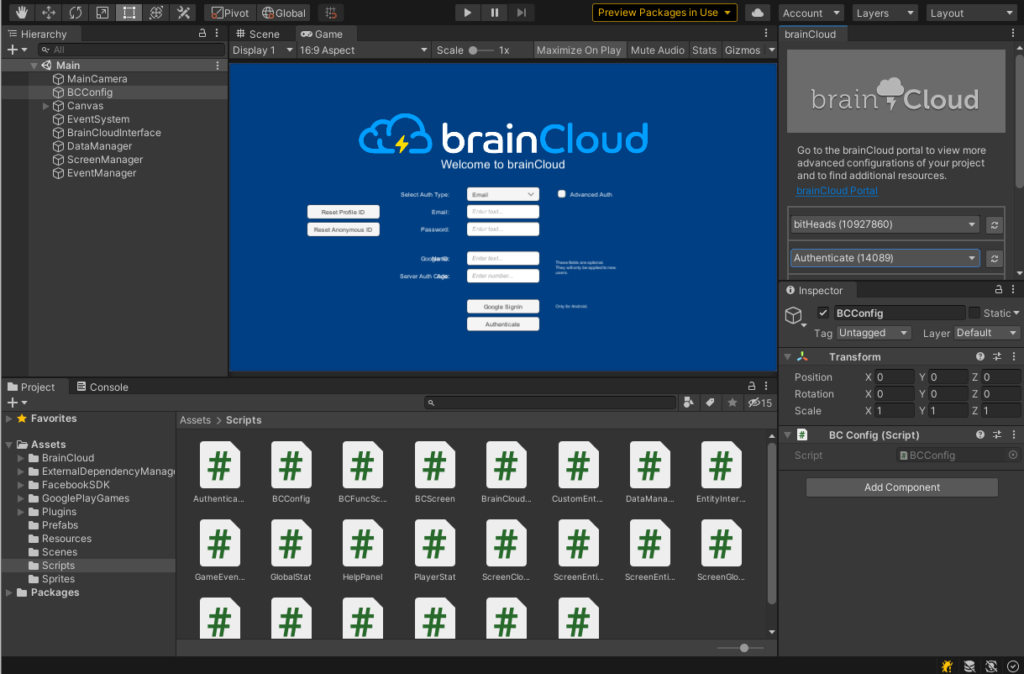Open the BCConfig script asset
1024x674 pixels.
[291, 472]
